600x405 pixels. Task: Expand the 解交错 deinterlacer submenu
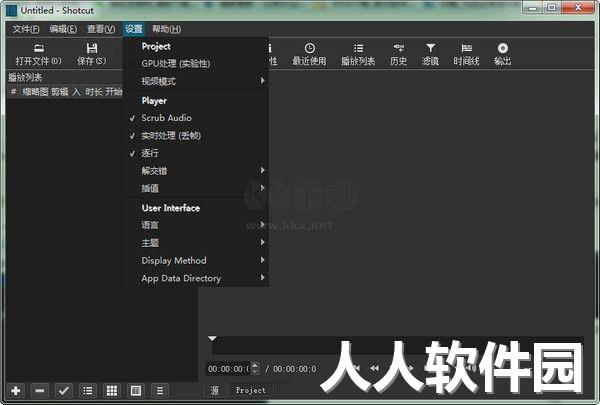coord(197,171)
